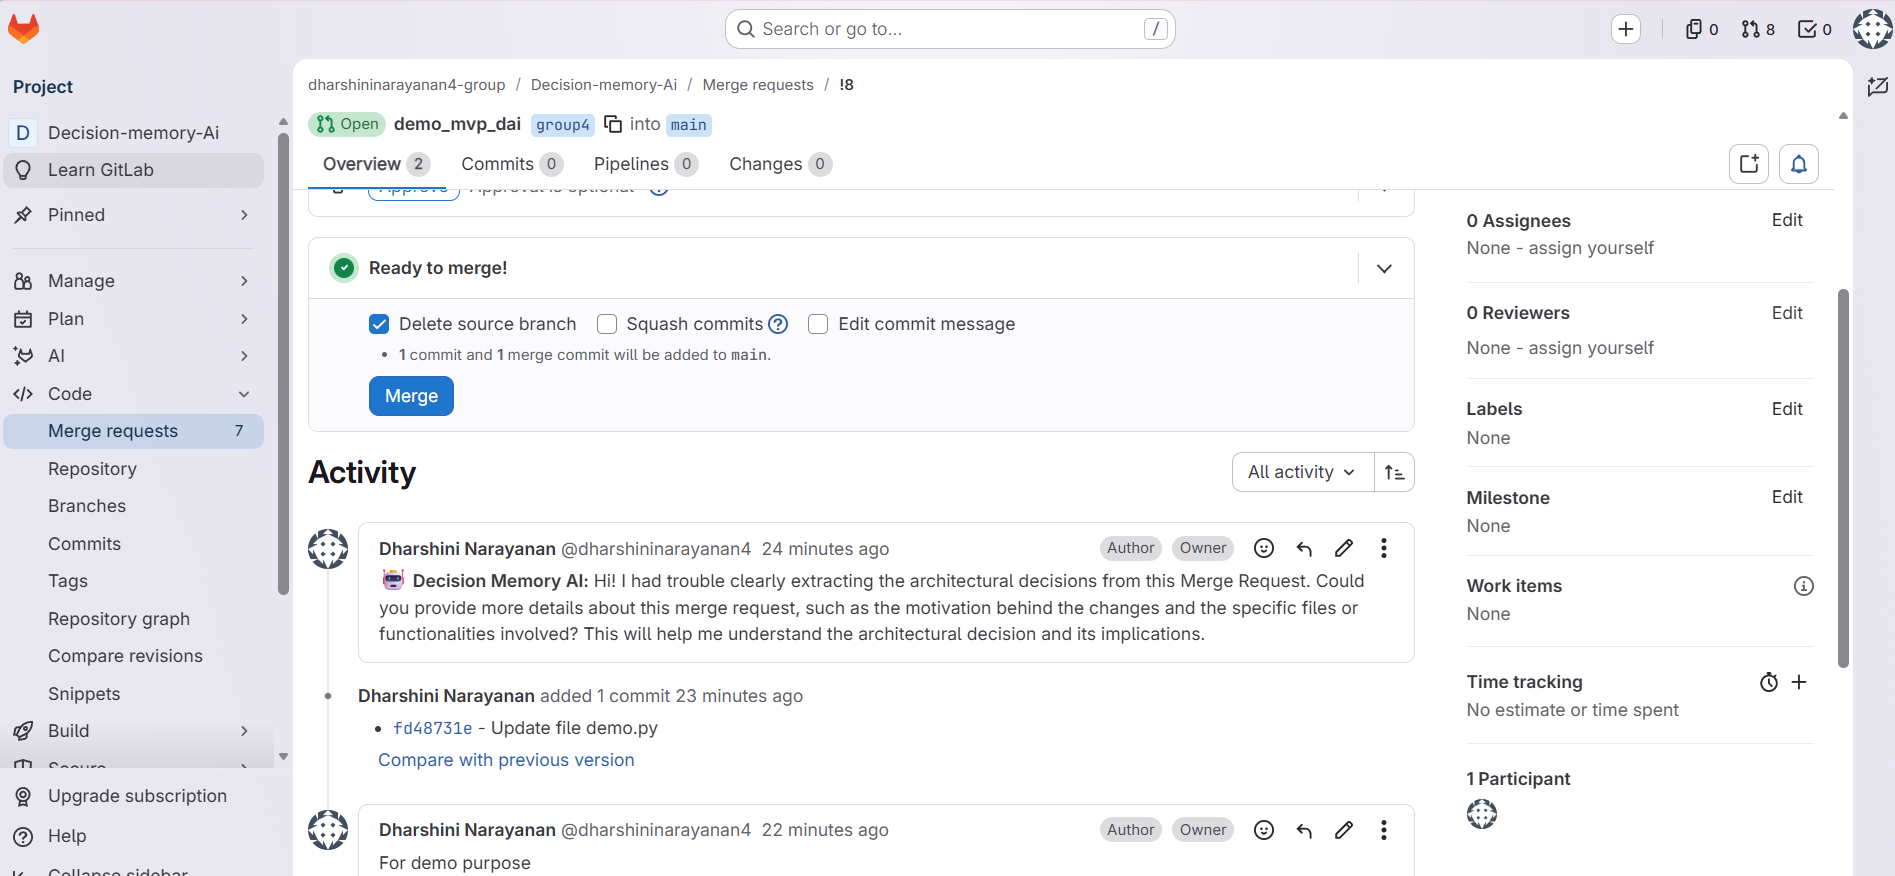
Task: Switch to the Overview tab
Action: click(x=376, y=164)
